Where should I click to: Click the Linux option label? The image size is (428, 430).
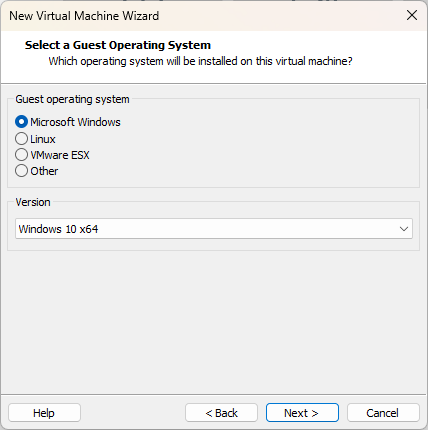pos(43,139)
